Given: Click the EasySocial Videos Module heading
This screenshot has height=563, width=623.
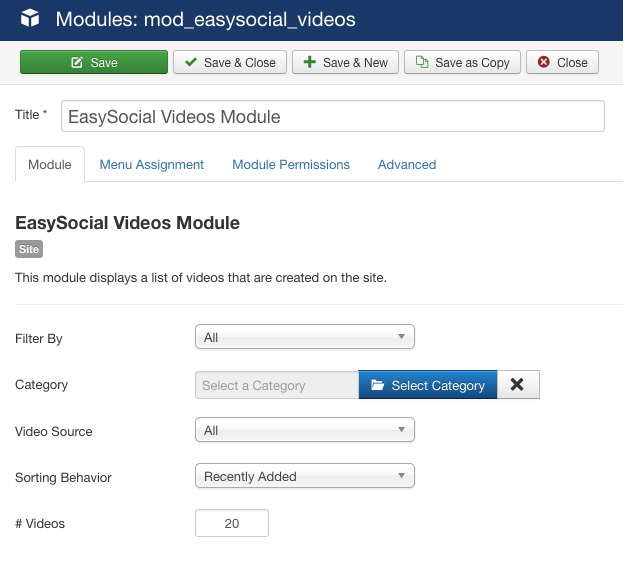Looking at the screenshot, I should 128,223.
